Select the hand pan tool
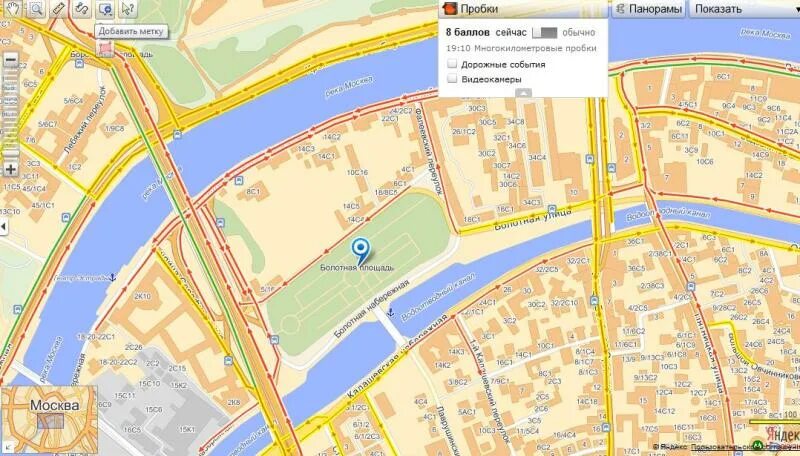This screenshot has width=800, height=456. pyautogui.click(x=12, y=8)
